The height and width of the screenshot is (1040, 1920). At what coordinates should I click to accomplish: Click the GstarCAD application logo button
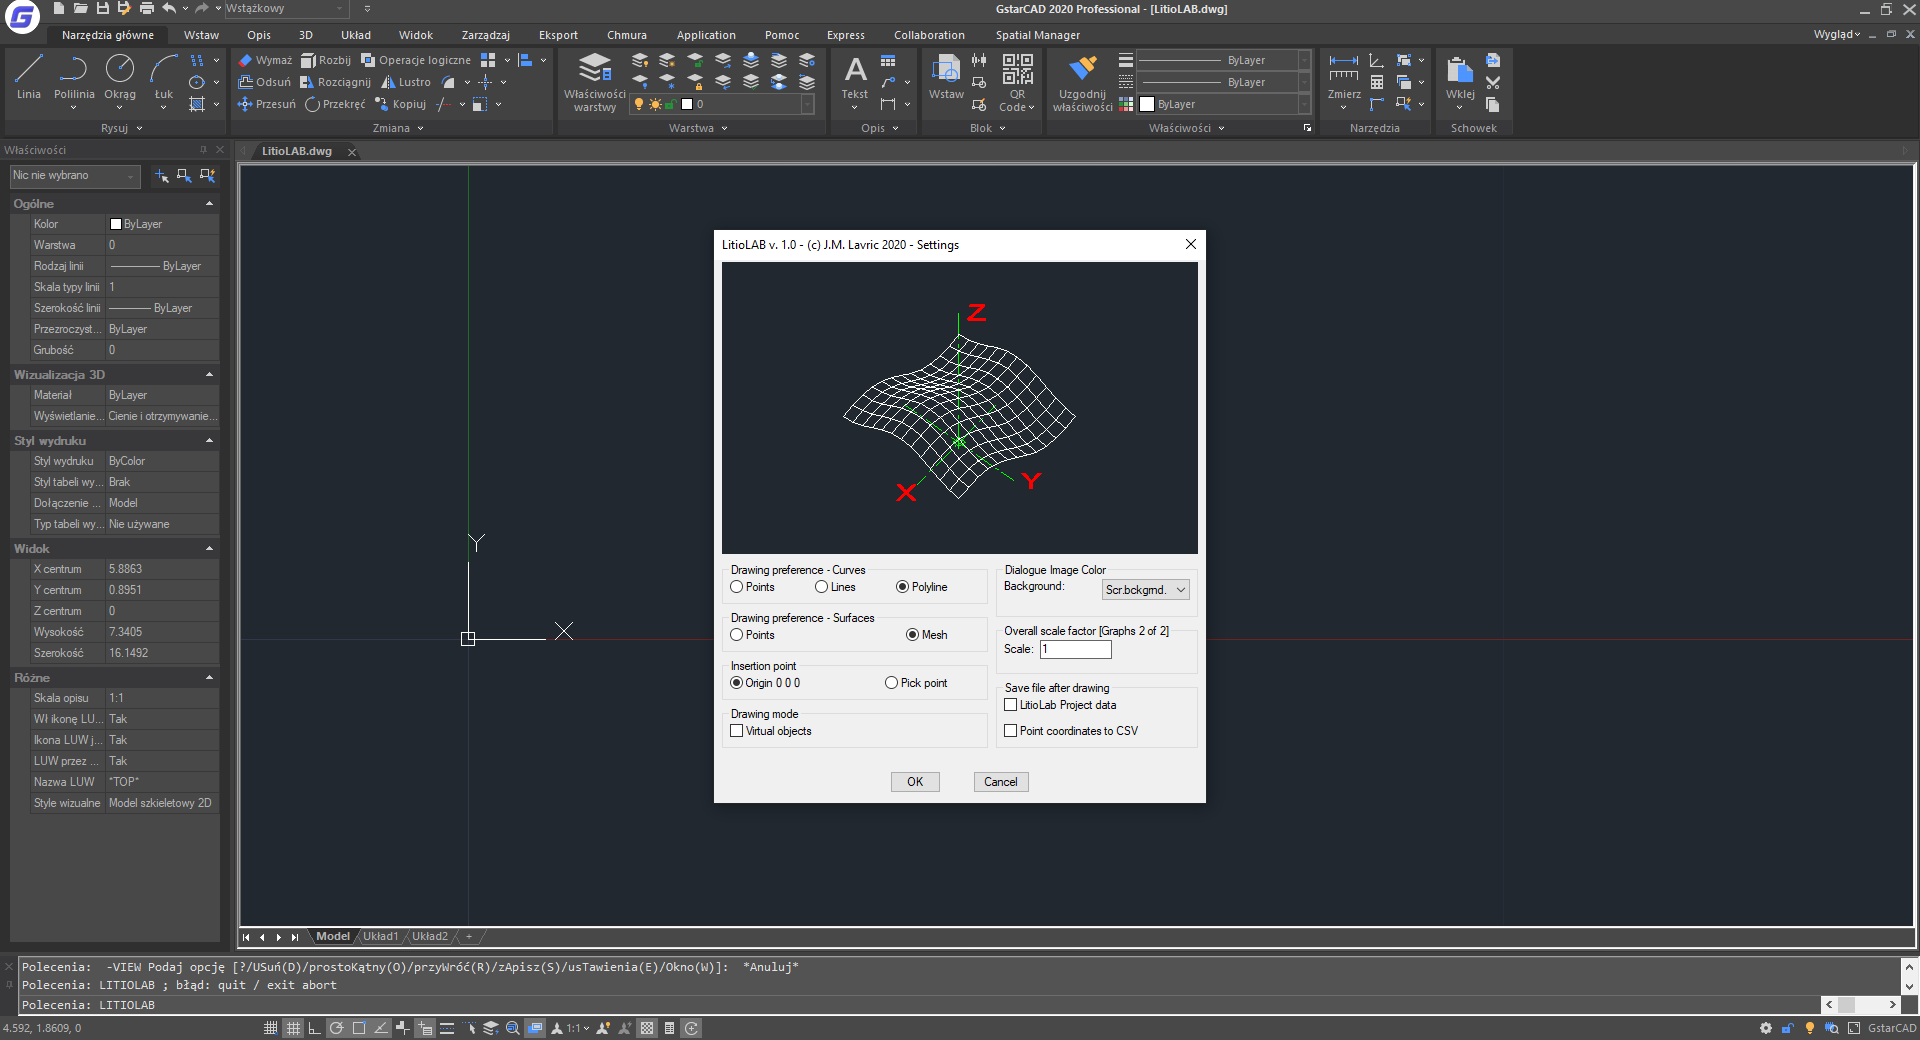click(22, 15)
